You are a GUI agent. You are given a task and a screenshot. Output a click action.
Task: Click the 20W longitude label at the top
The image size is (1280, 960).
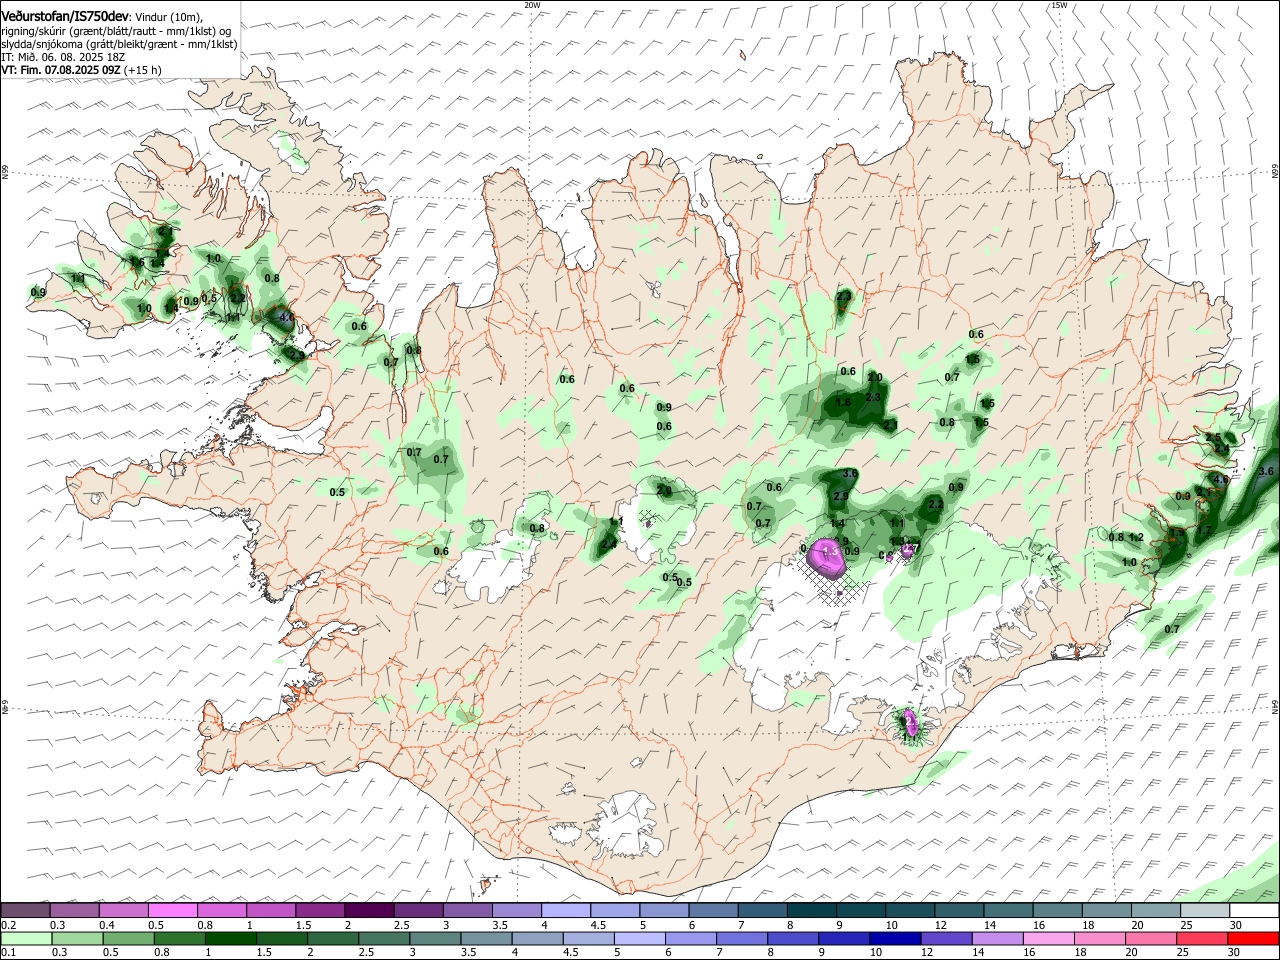click(532, 5)
